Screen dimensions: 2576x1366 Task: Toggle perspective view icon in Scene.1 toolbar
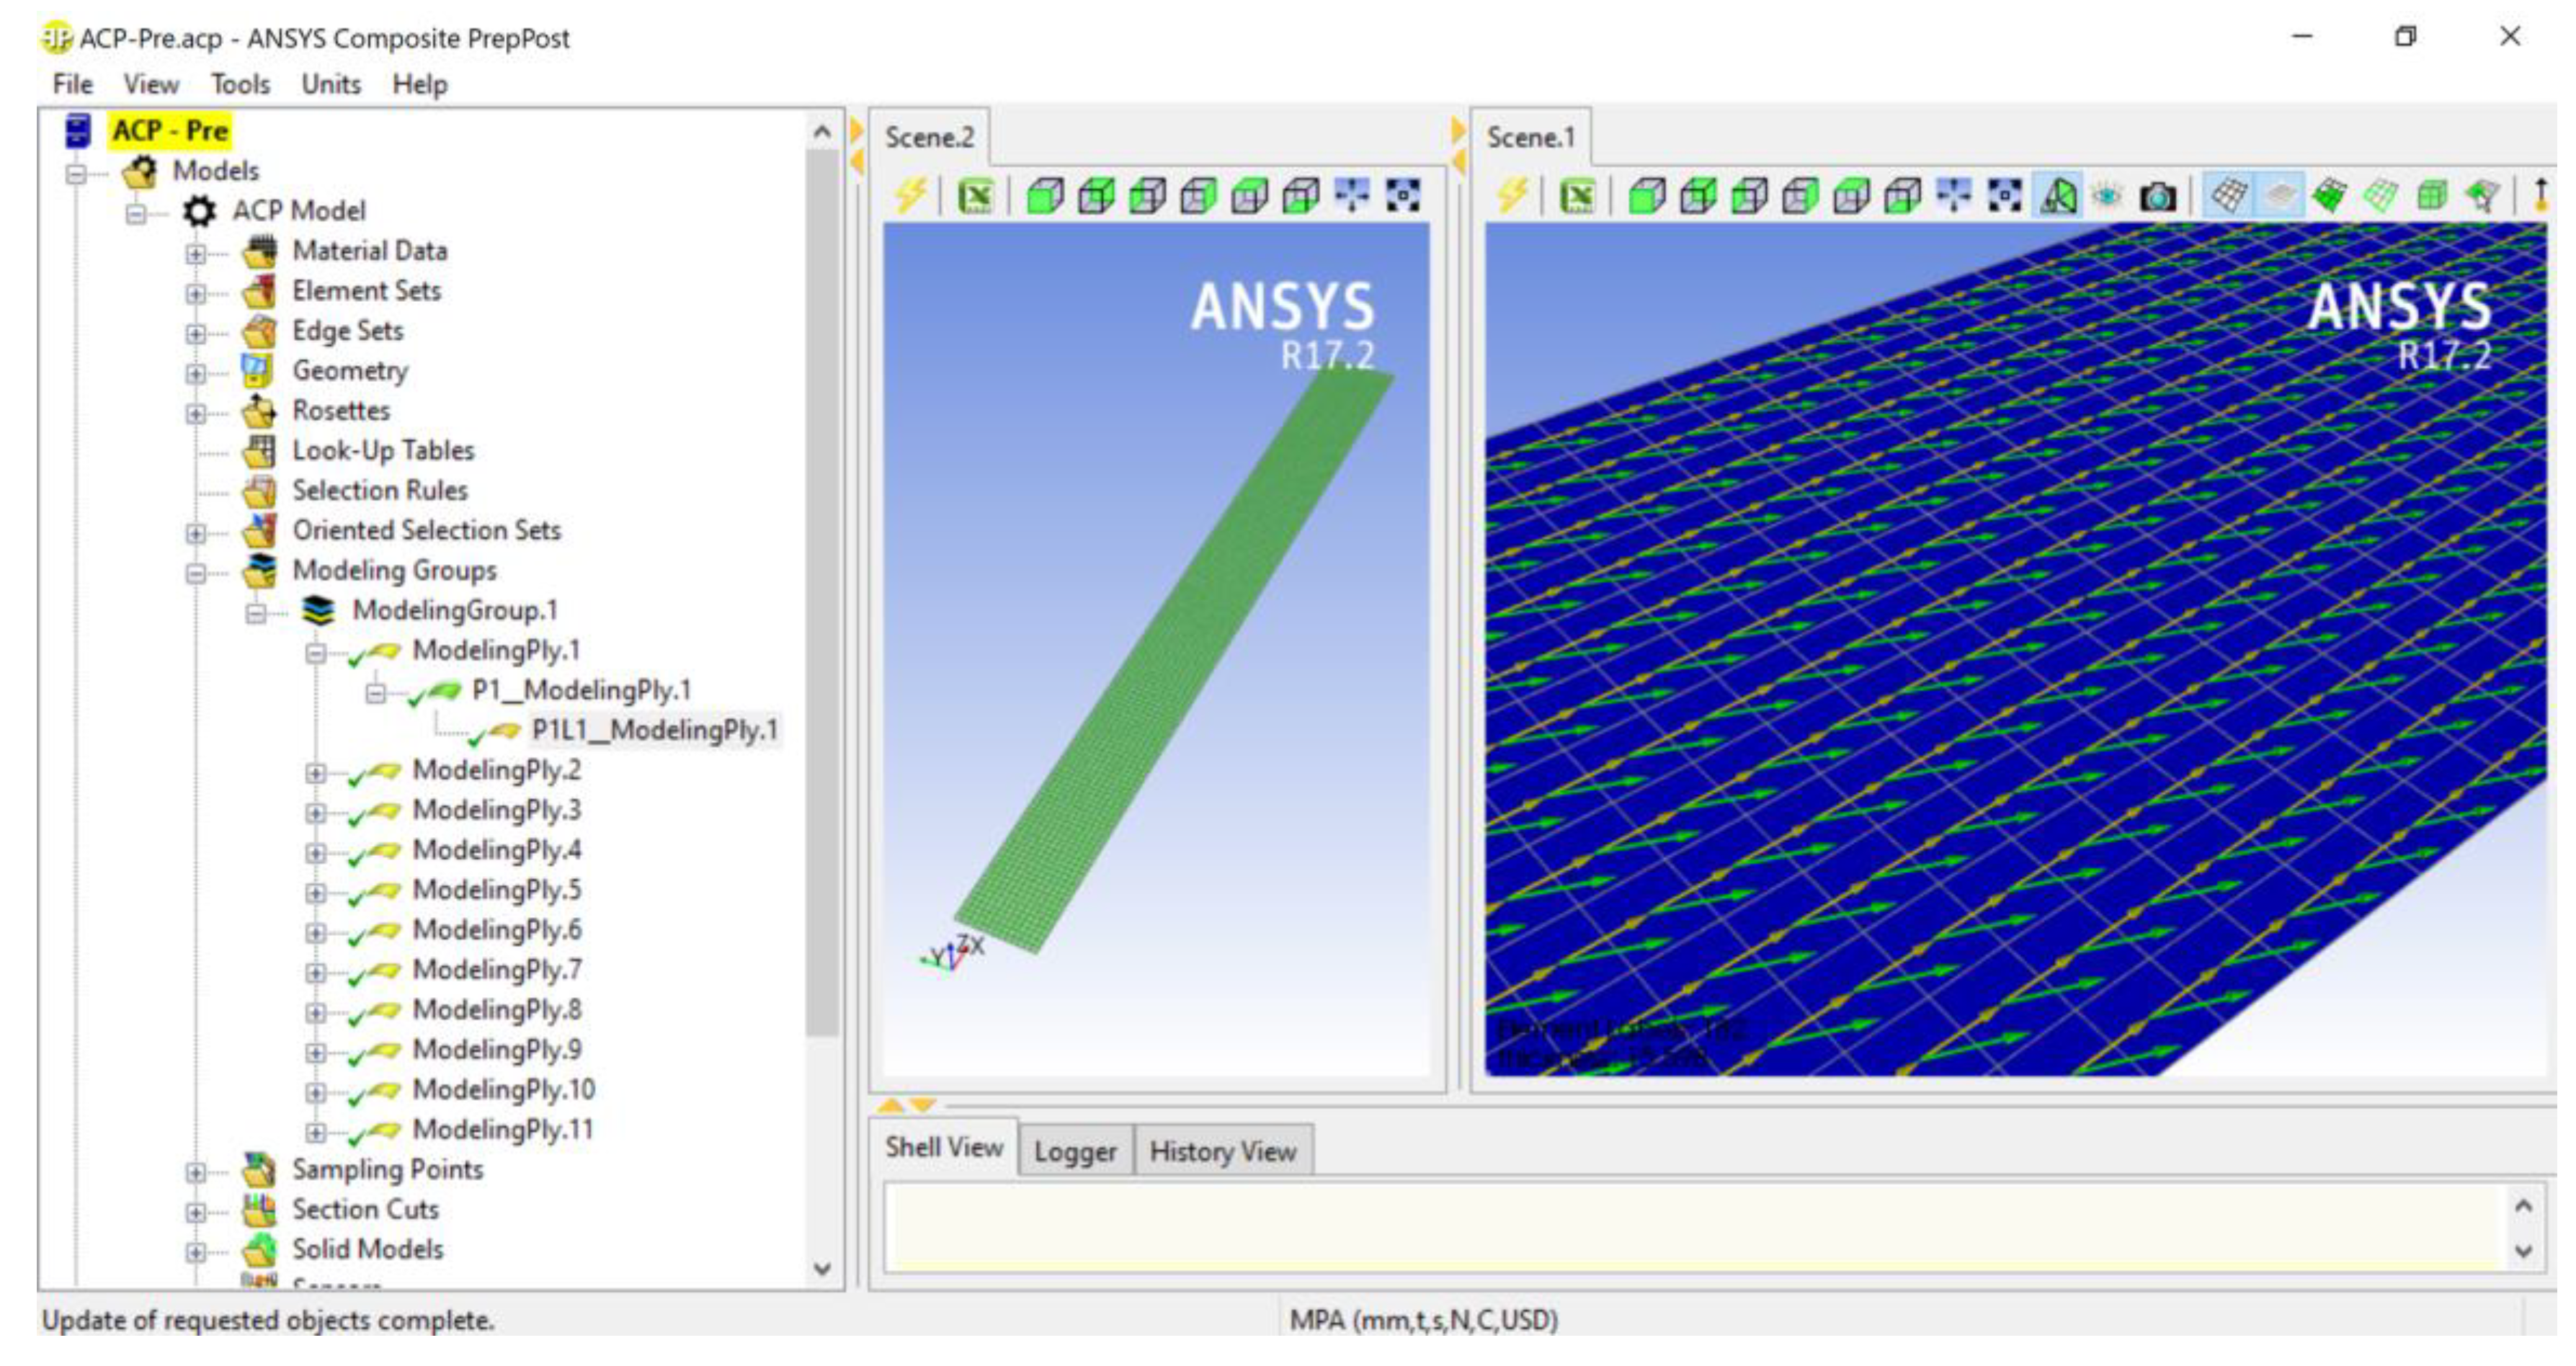(2058, 196)
